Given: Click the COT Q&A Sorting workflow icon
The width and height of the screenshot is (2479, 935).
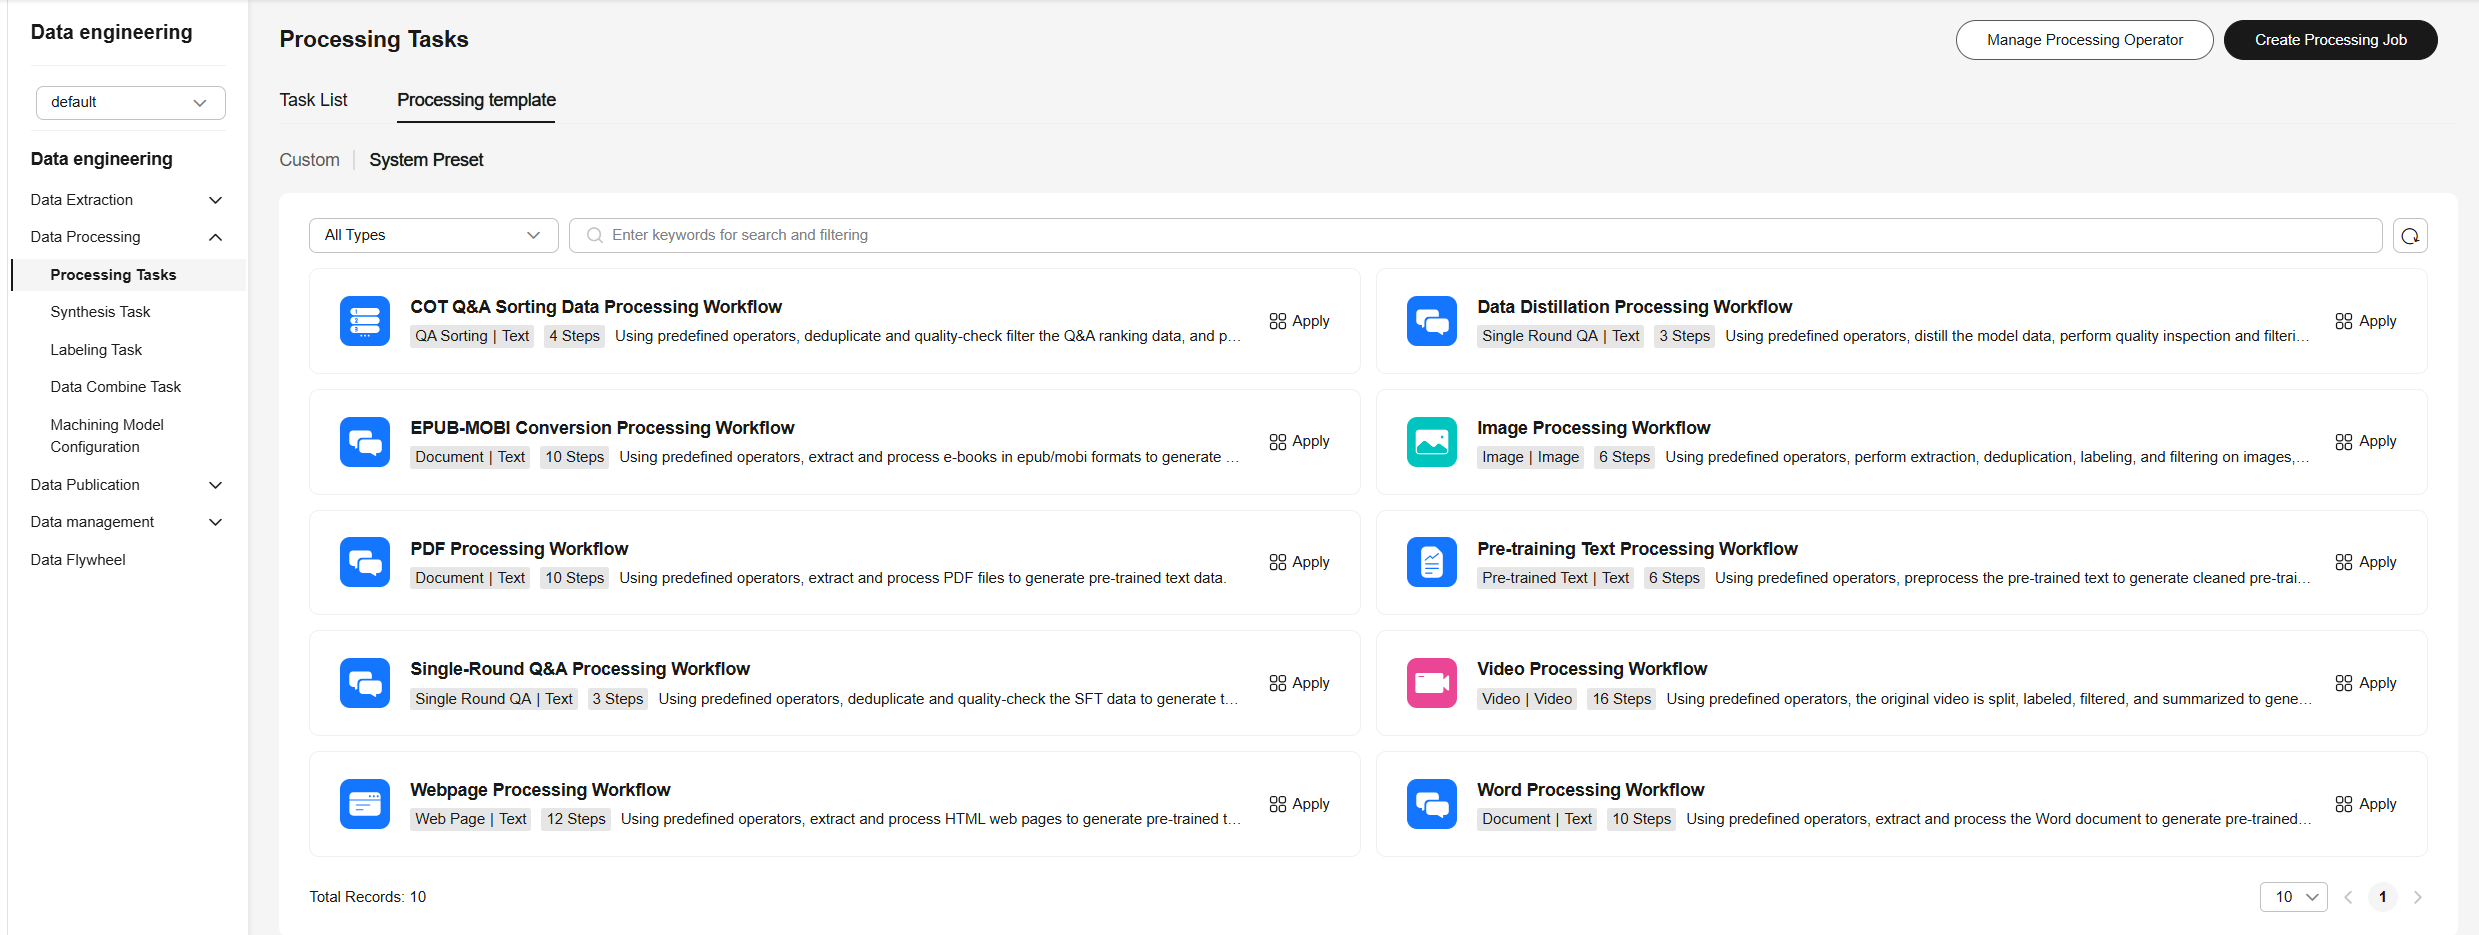Looking at the screenshot, I should [x=364, y=321].
